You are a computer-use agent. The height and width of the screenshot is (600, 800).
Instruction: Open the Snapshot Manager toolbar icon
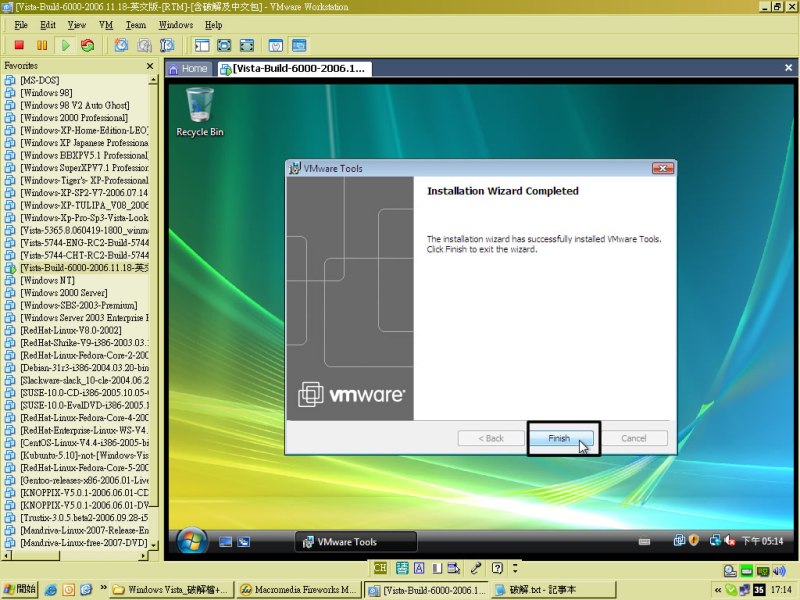tap(167, 45)
